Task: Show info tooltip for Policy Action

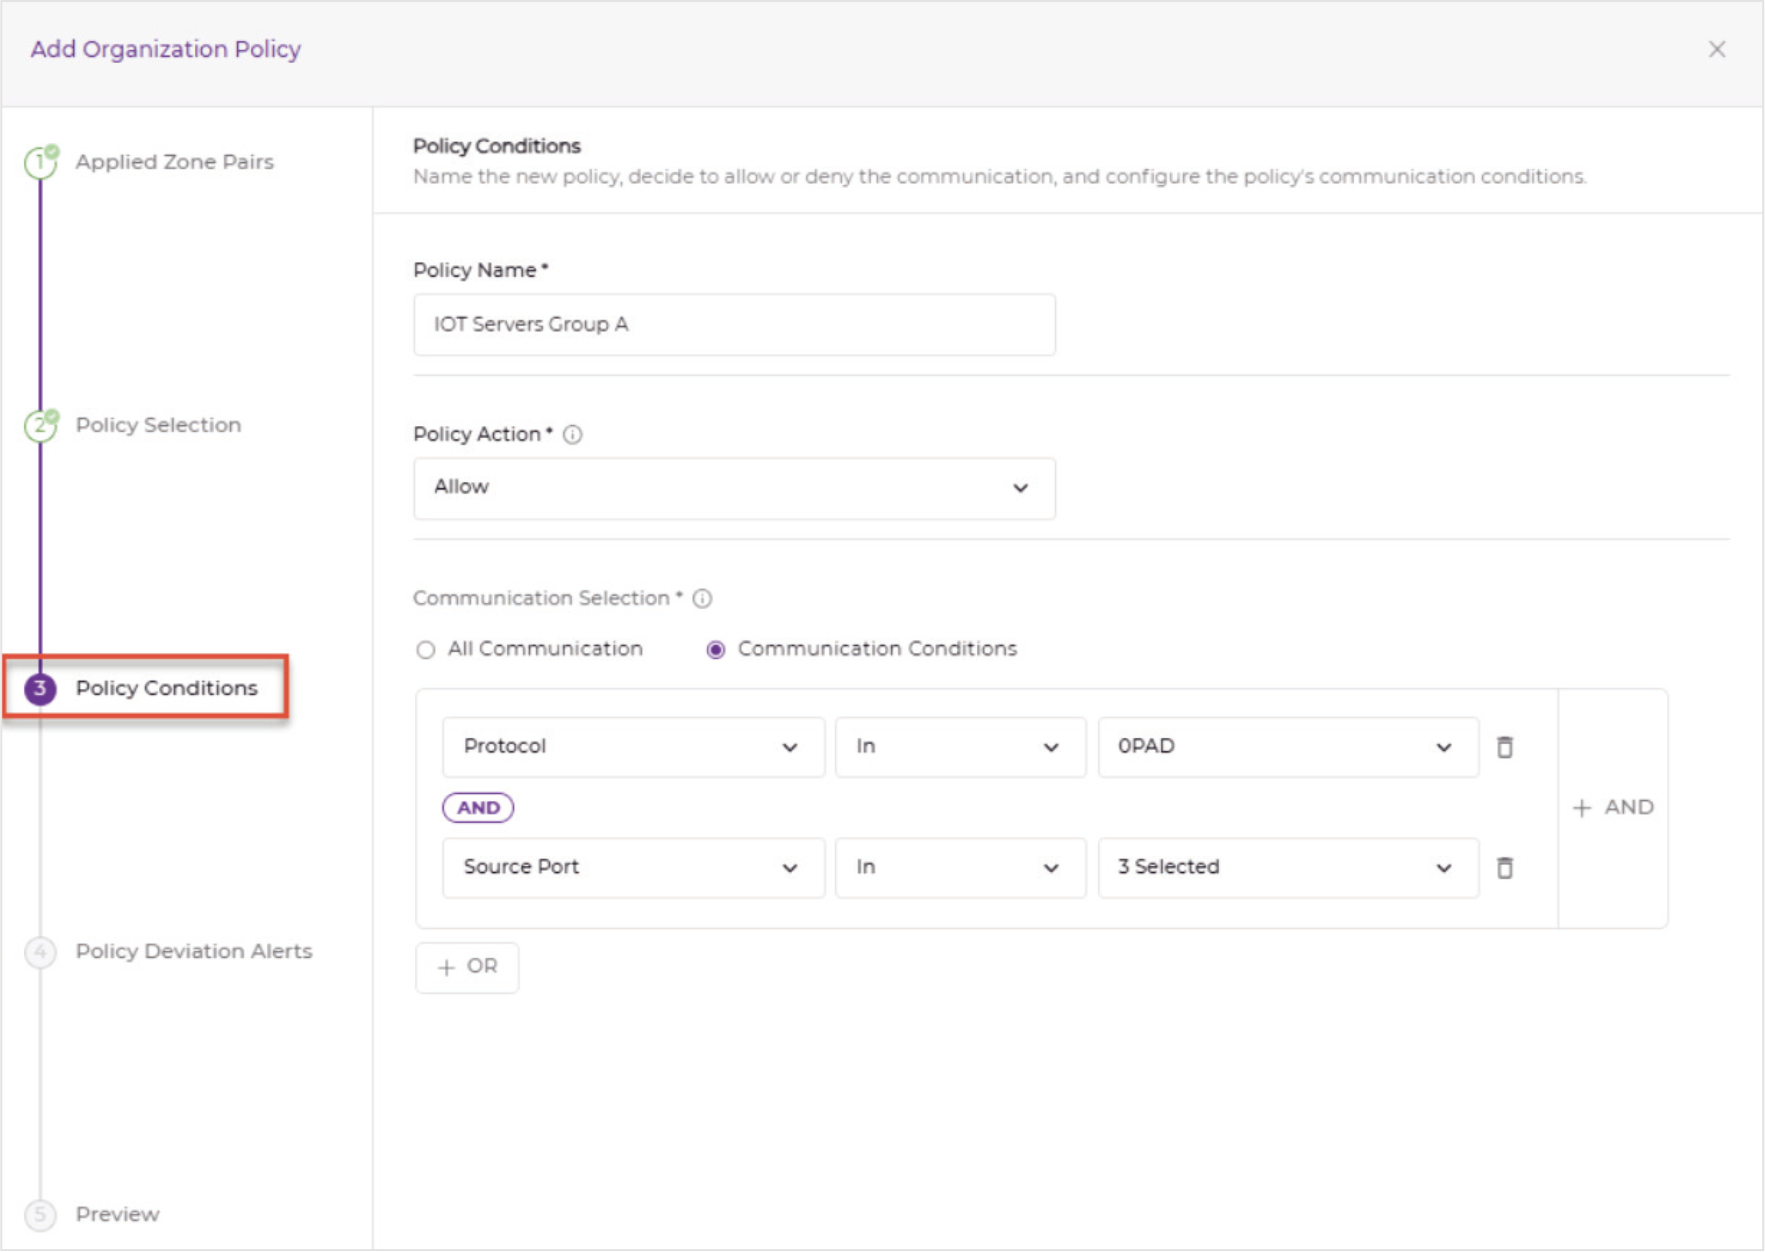Action: pos(572,434)
